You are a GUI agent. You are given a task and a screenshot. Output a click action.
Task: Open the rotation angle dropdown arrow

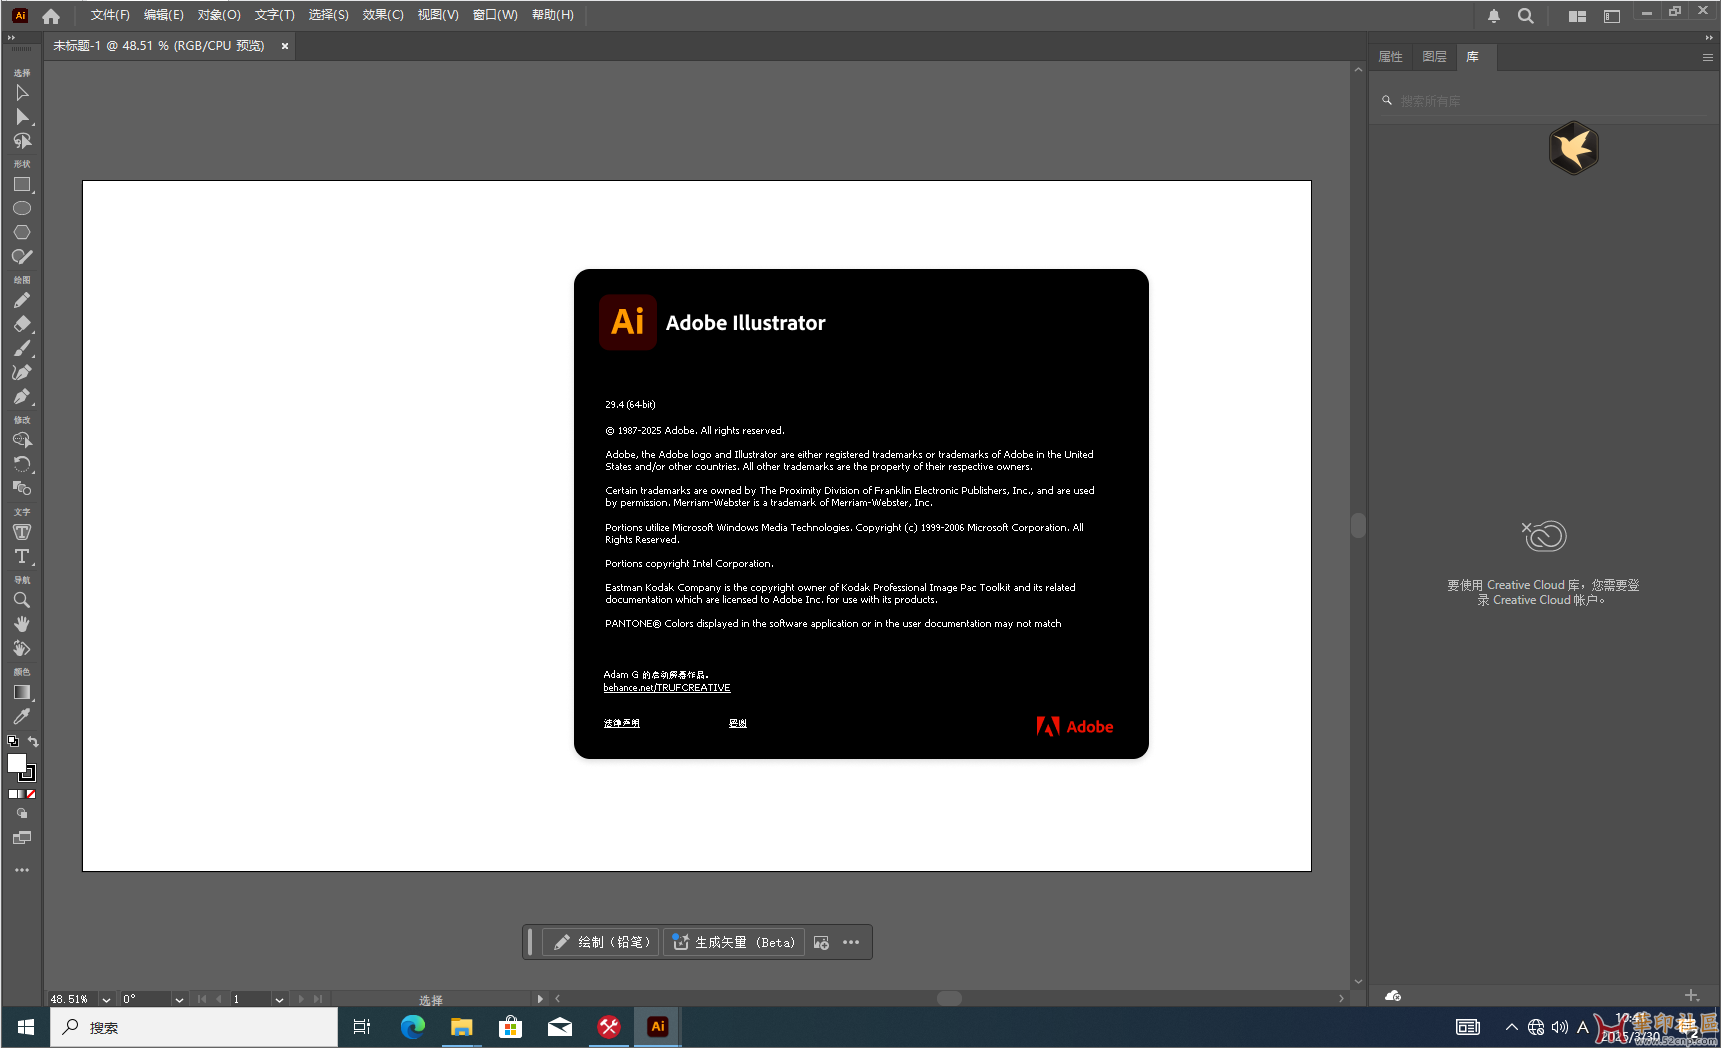pyautogui.click(x=179, y=999)
